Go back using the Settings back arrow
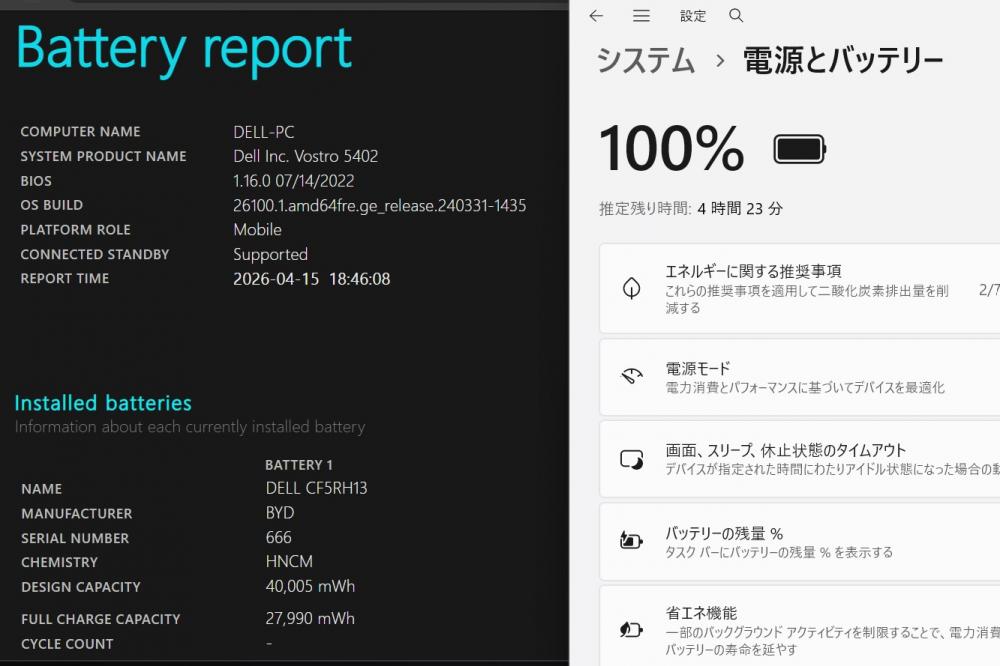Screen dimensions: 1000x666 point(596,15)
